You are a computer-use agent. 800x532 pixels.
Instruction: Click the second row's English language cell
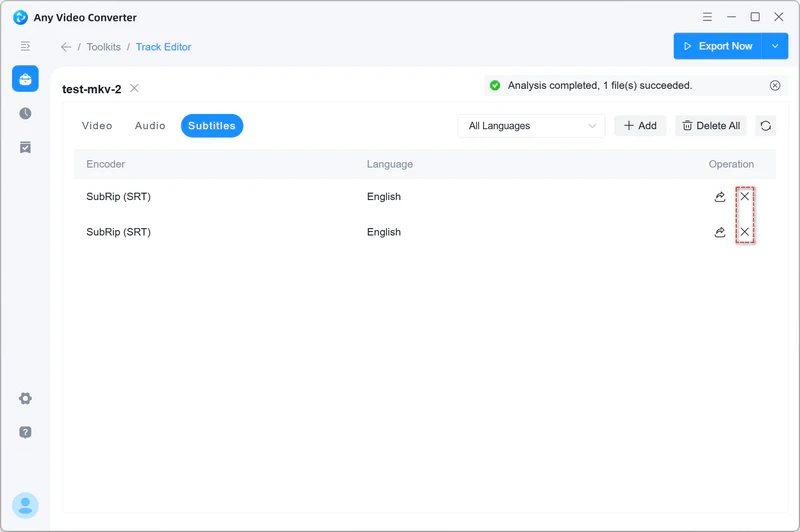384,232
